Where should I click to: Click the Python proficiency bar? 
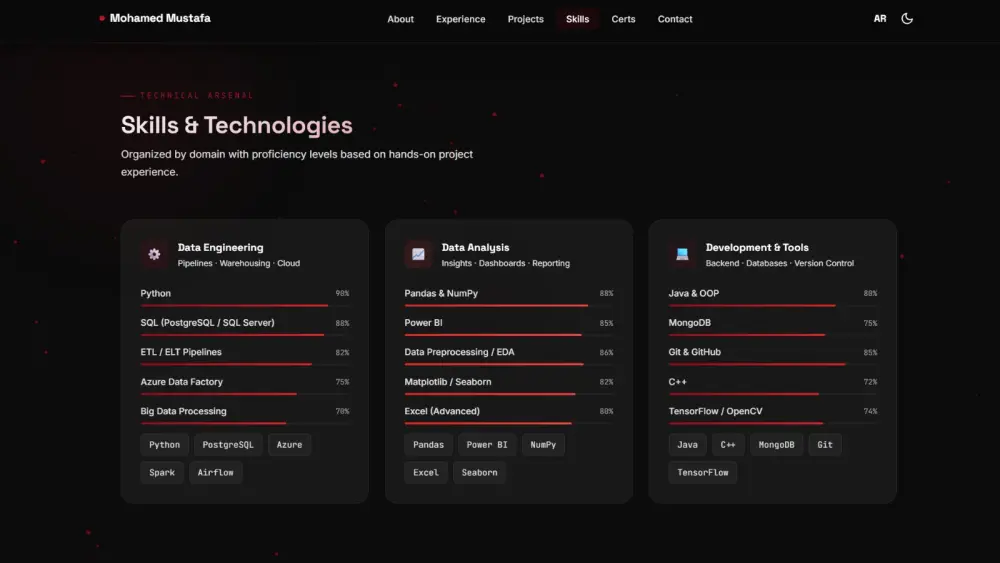tap(244, 305)
